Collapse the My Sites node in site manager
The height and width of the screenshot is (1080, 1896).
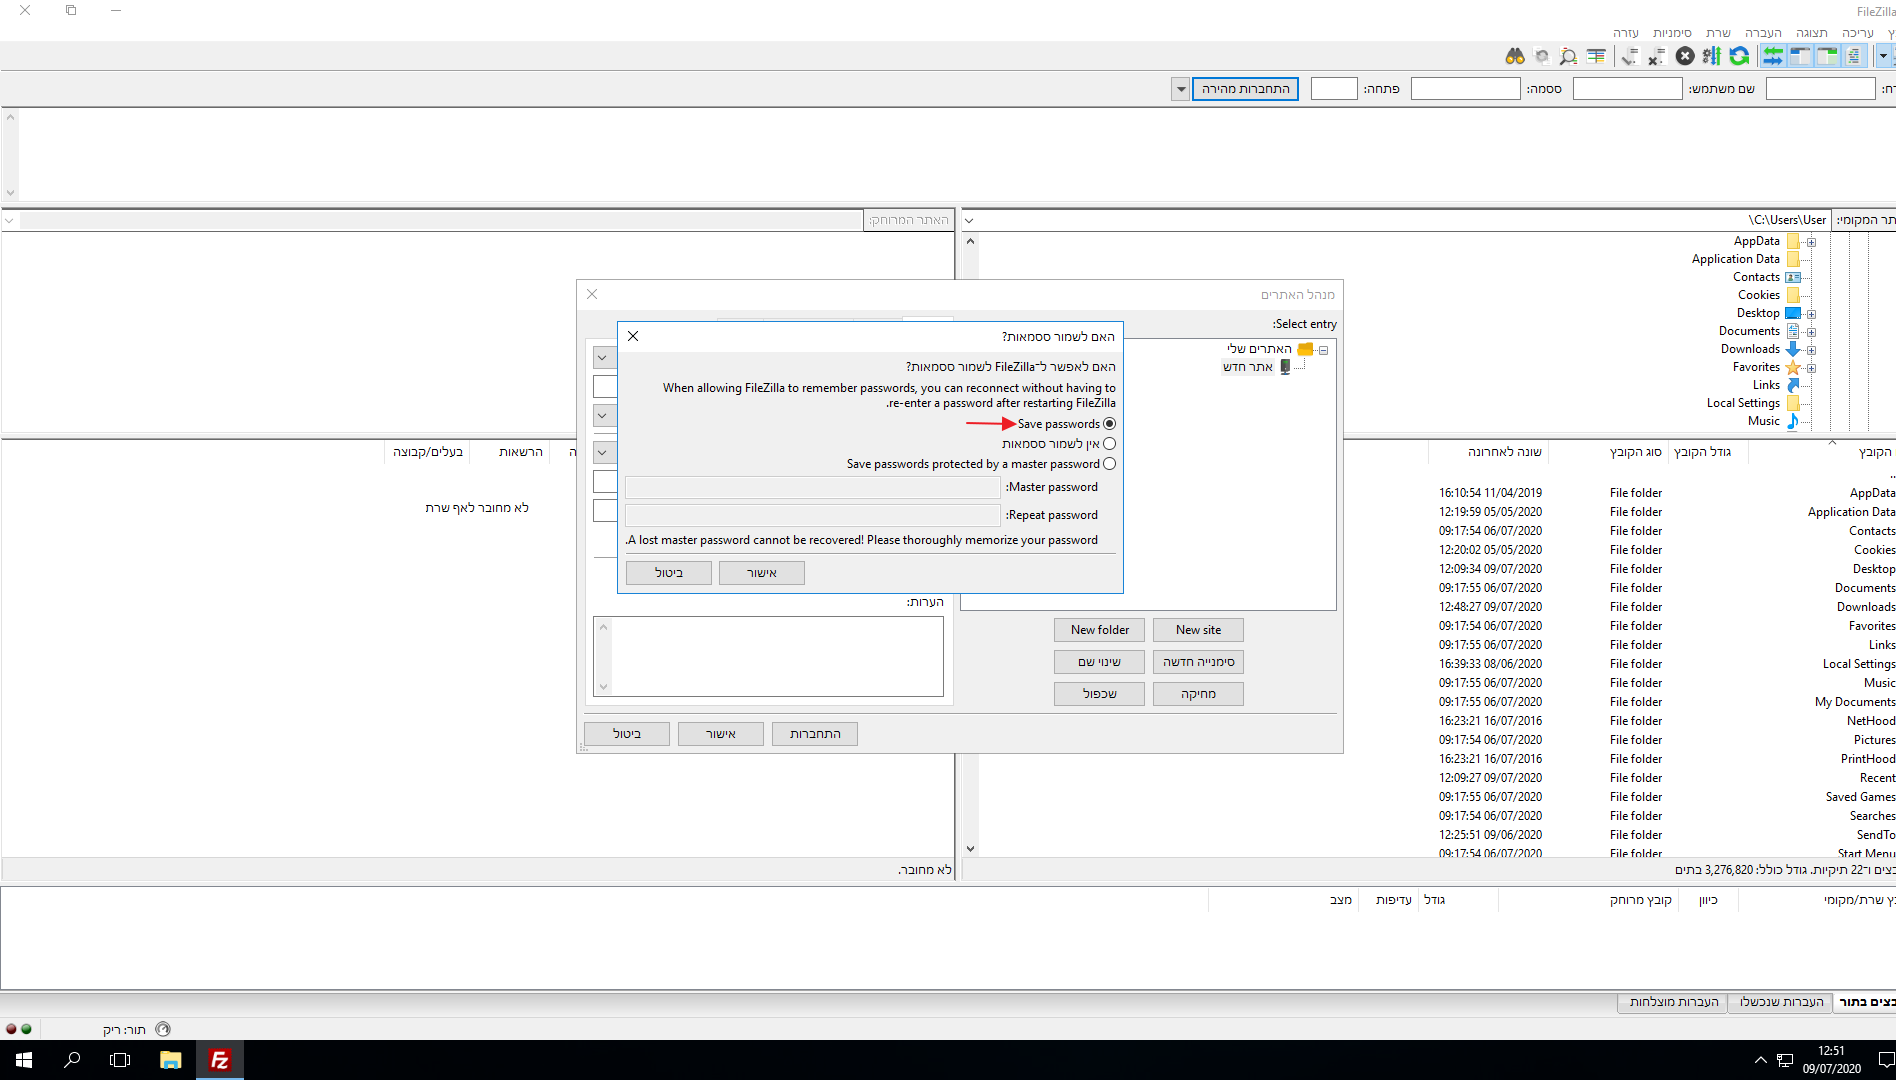tap(1323, 350)
